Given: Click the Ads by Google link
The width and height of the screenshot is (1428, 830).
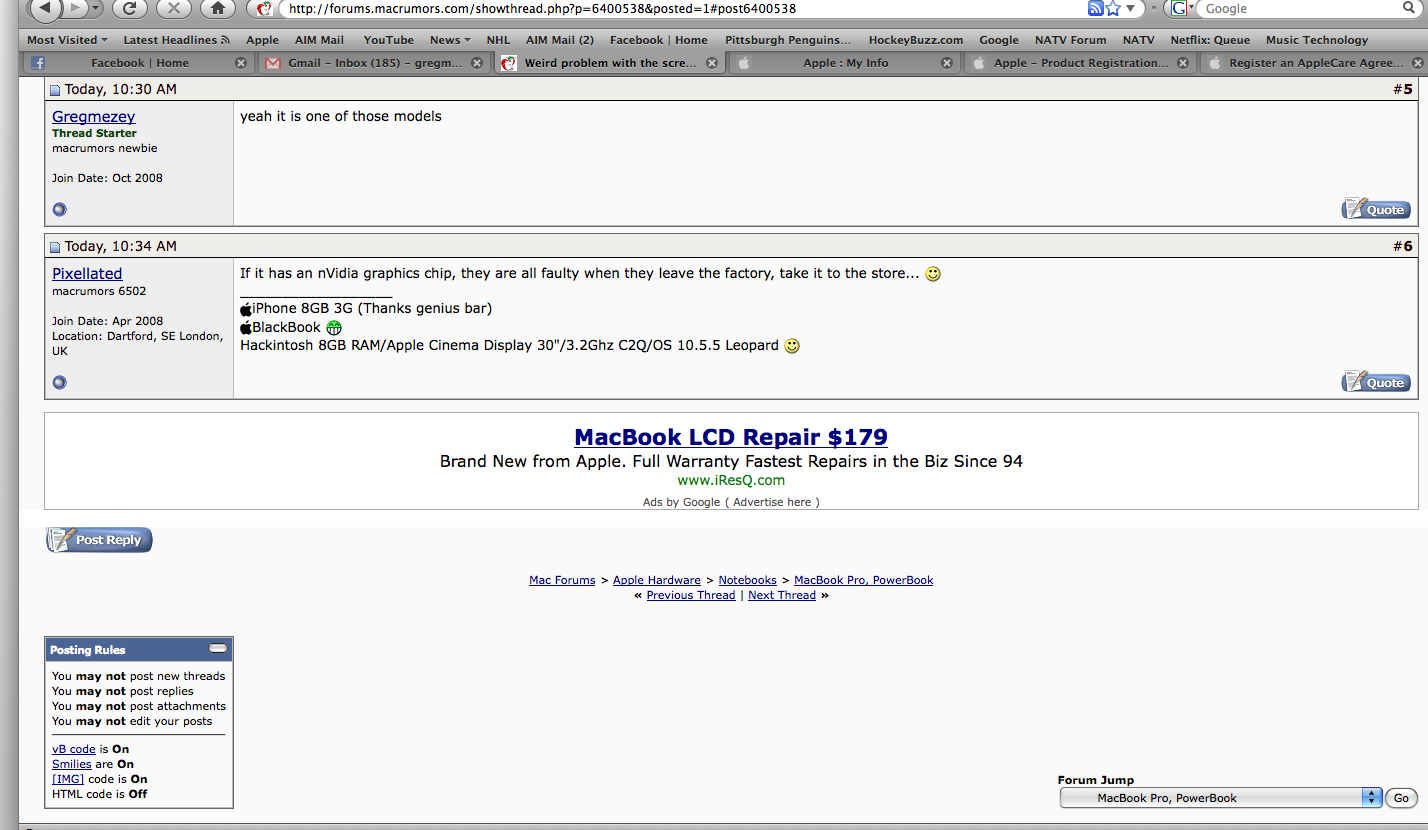Looking at the screenshot, I should coord(681,502).
